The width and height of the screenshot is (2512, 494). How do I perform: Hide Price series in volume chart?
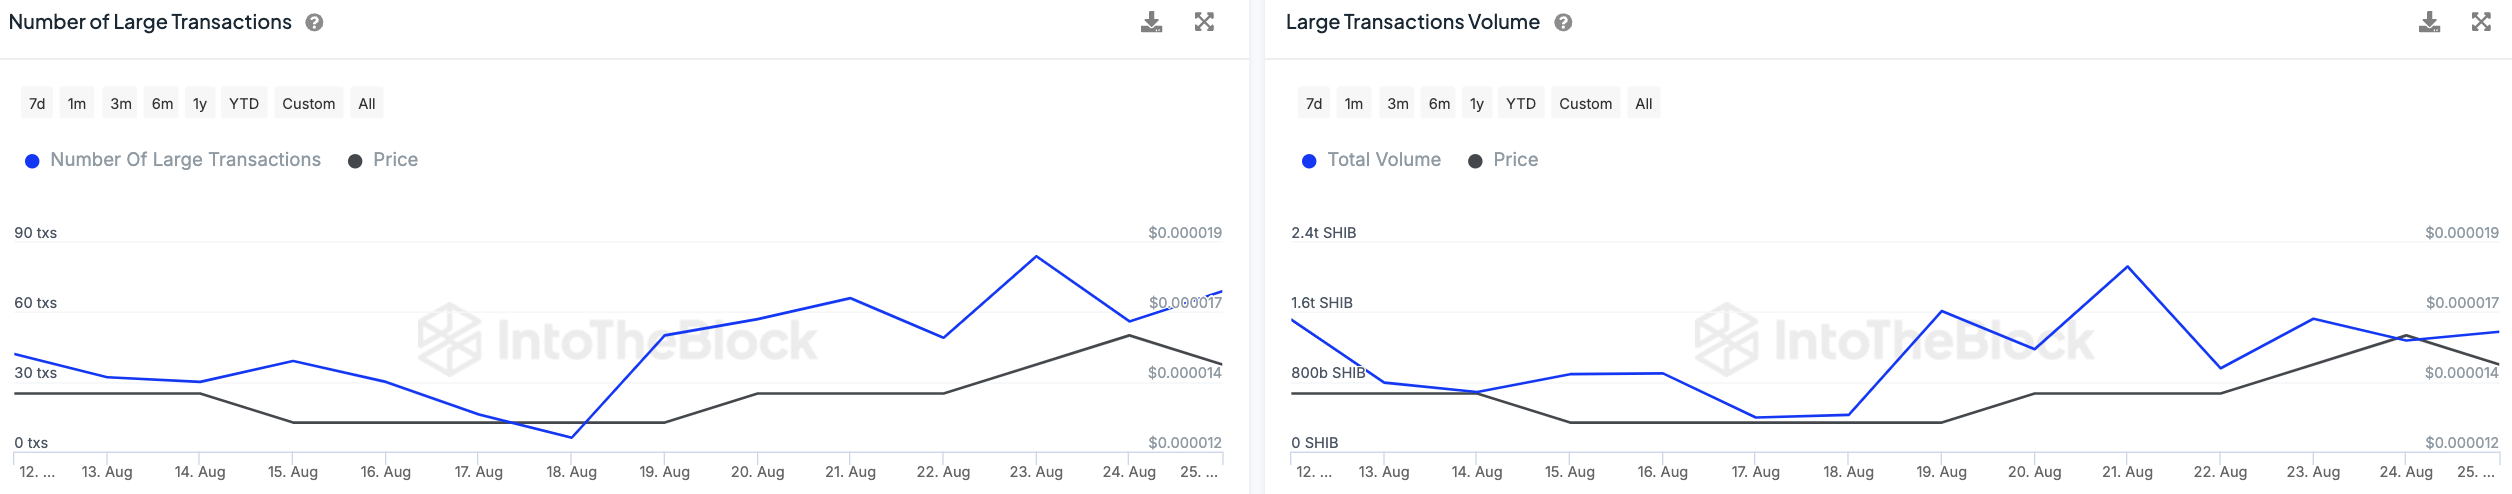[1515, 160]
